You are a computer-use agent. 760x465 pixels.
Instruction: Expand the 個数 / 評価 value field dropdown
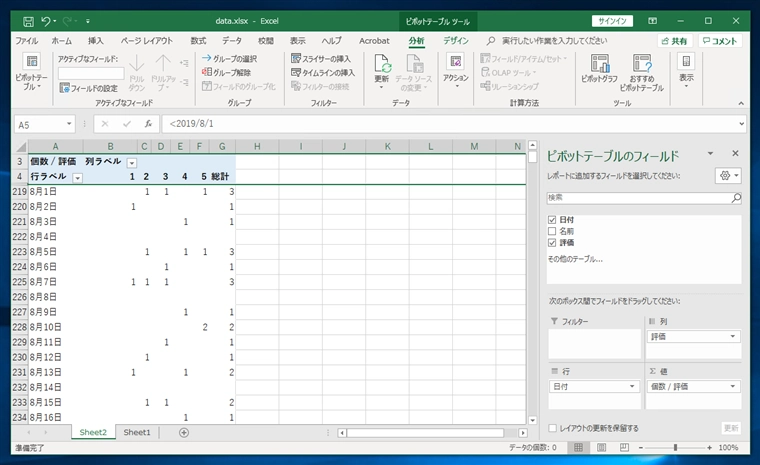734,386
